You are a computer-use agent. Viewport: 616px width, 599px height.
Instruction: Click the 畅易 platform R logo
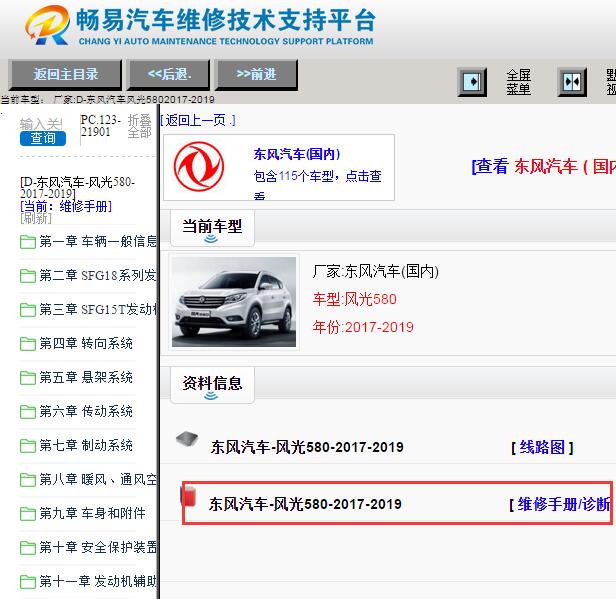[48, 24]
